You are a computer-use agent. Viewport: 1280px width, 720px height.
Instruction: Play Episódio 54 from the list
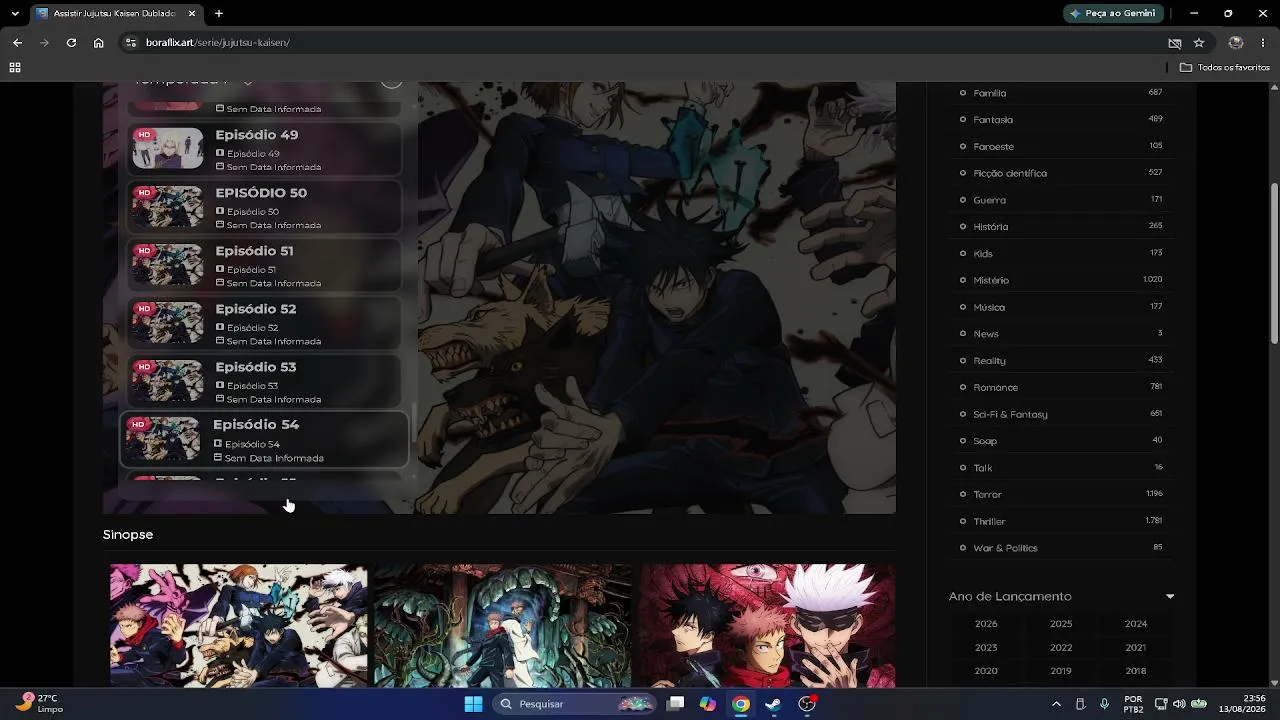click(264, 439)
